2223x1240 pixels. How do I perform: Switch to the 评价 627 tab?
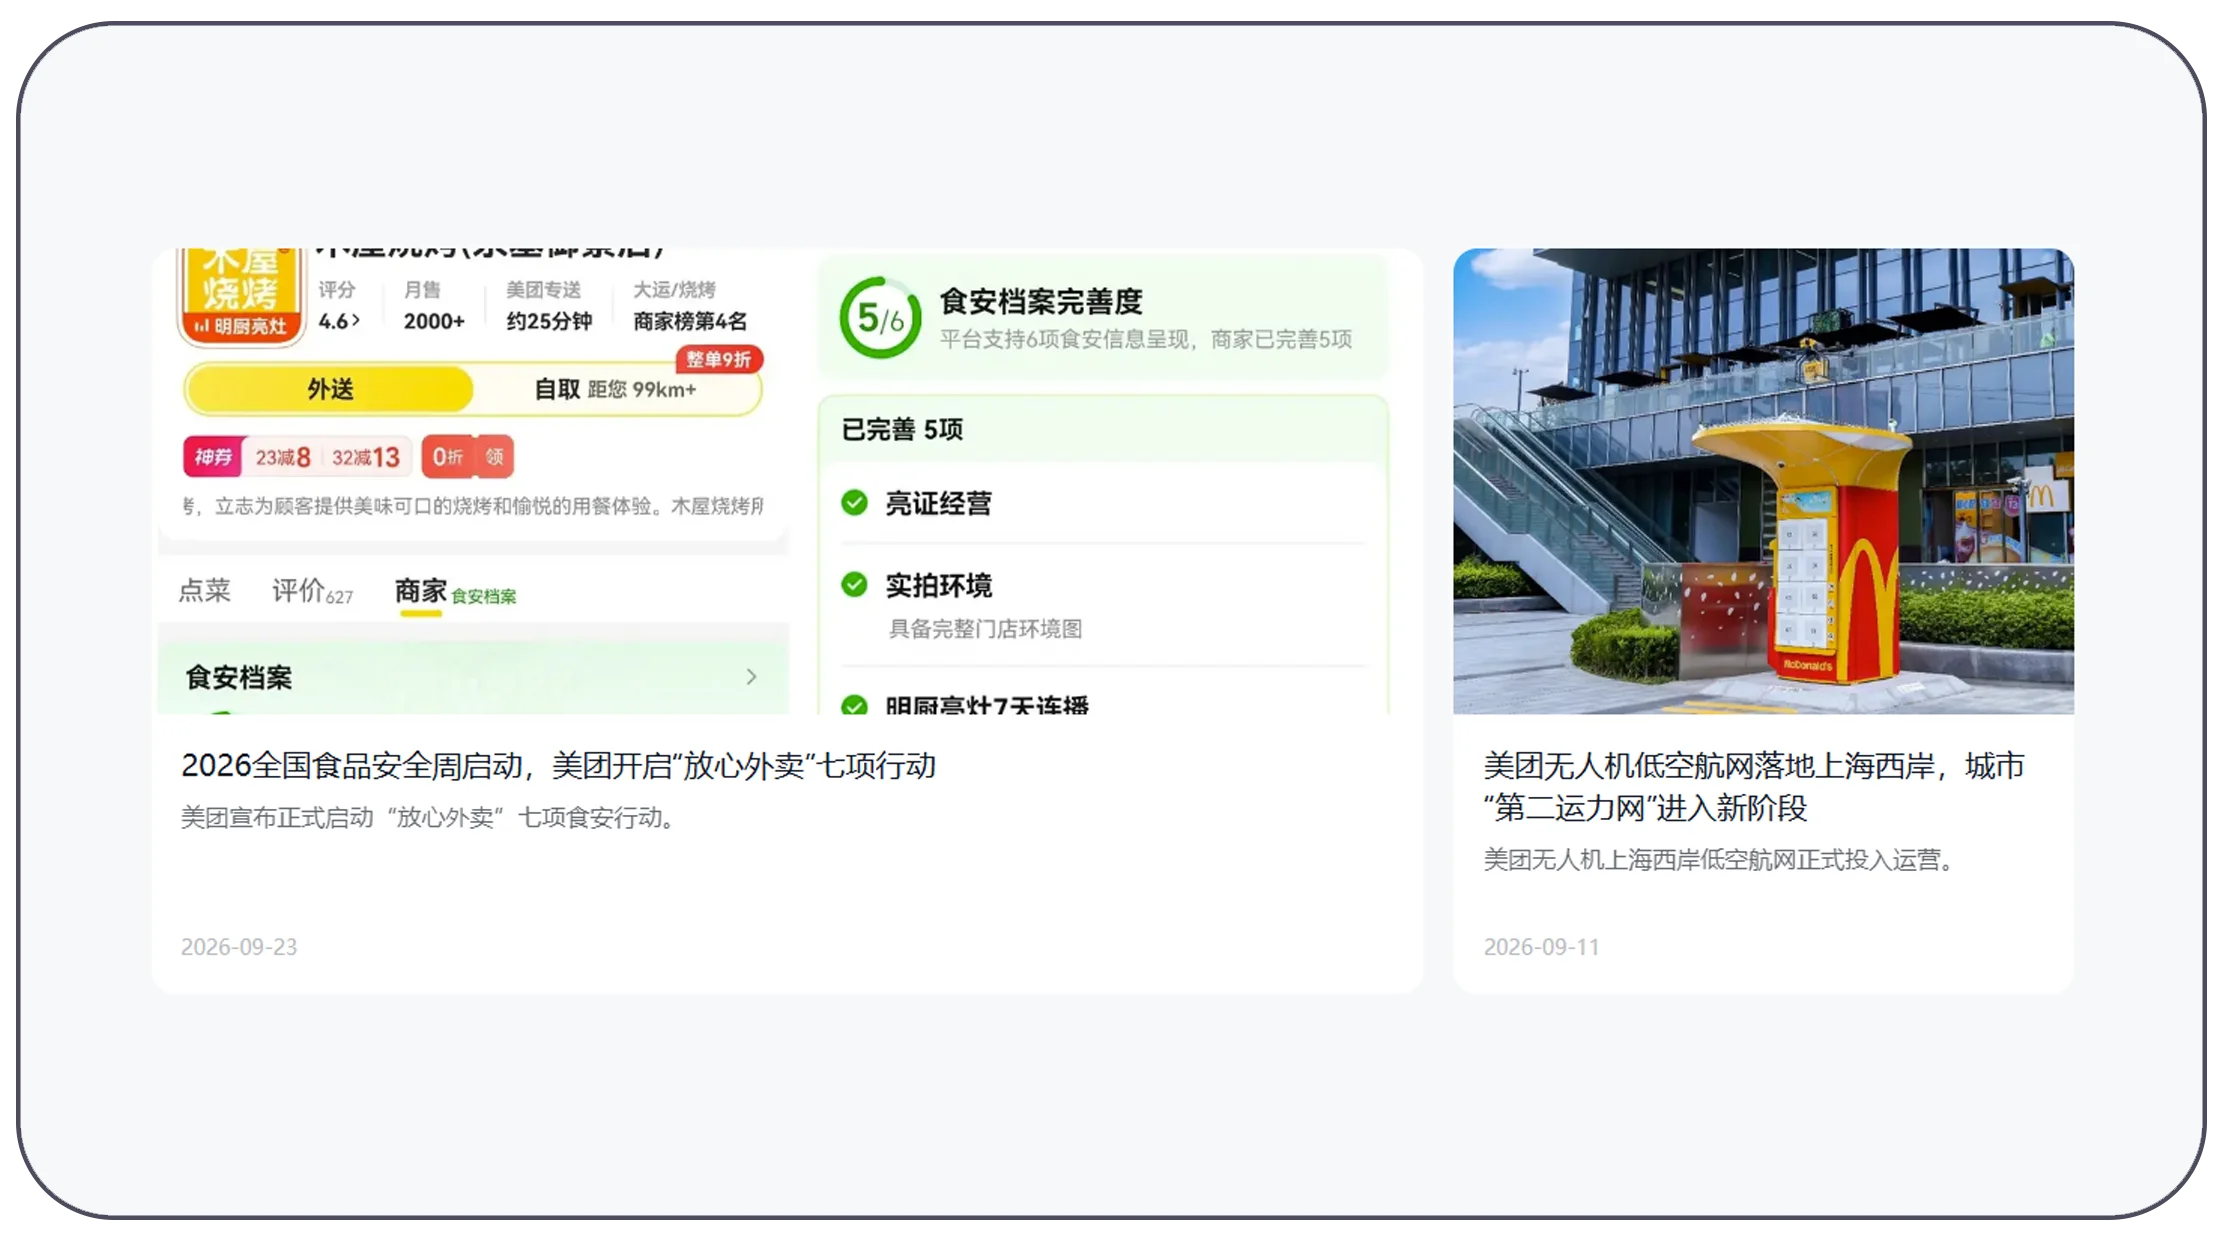pyautogui.click(x=312, y=591)
